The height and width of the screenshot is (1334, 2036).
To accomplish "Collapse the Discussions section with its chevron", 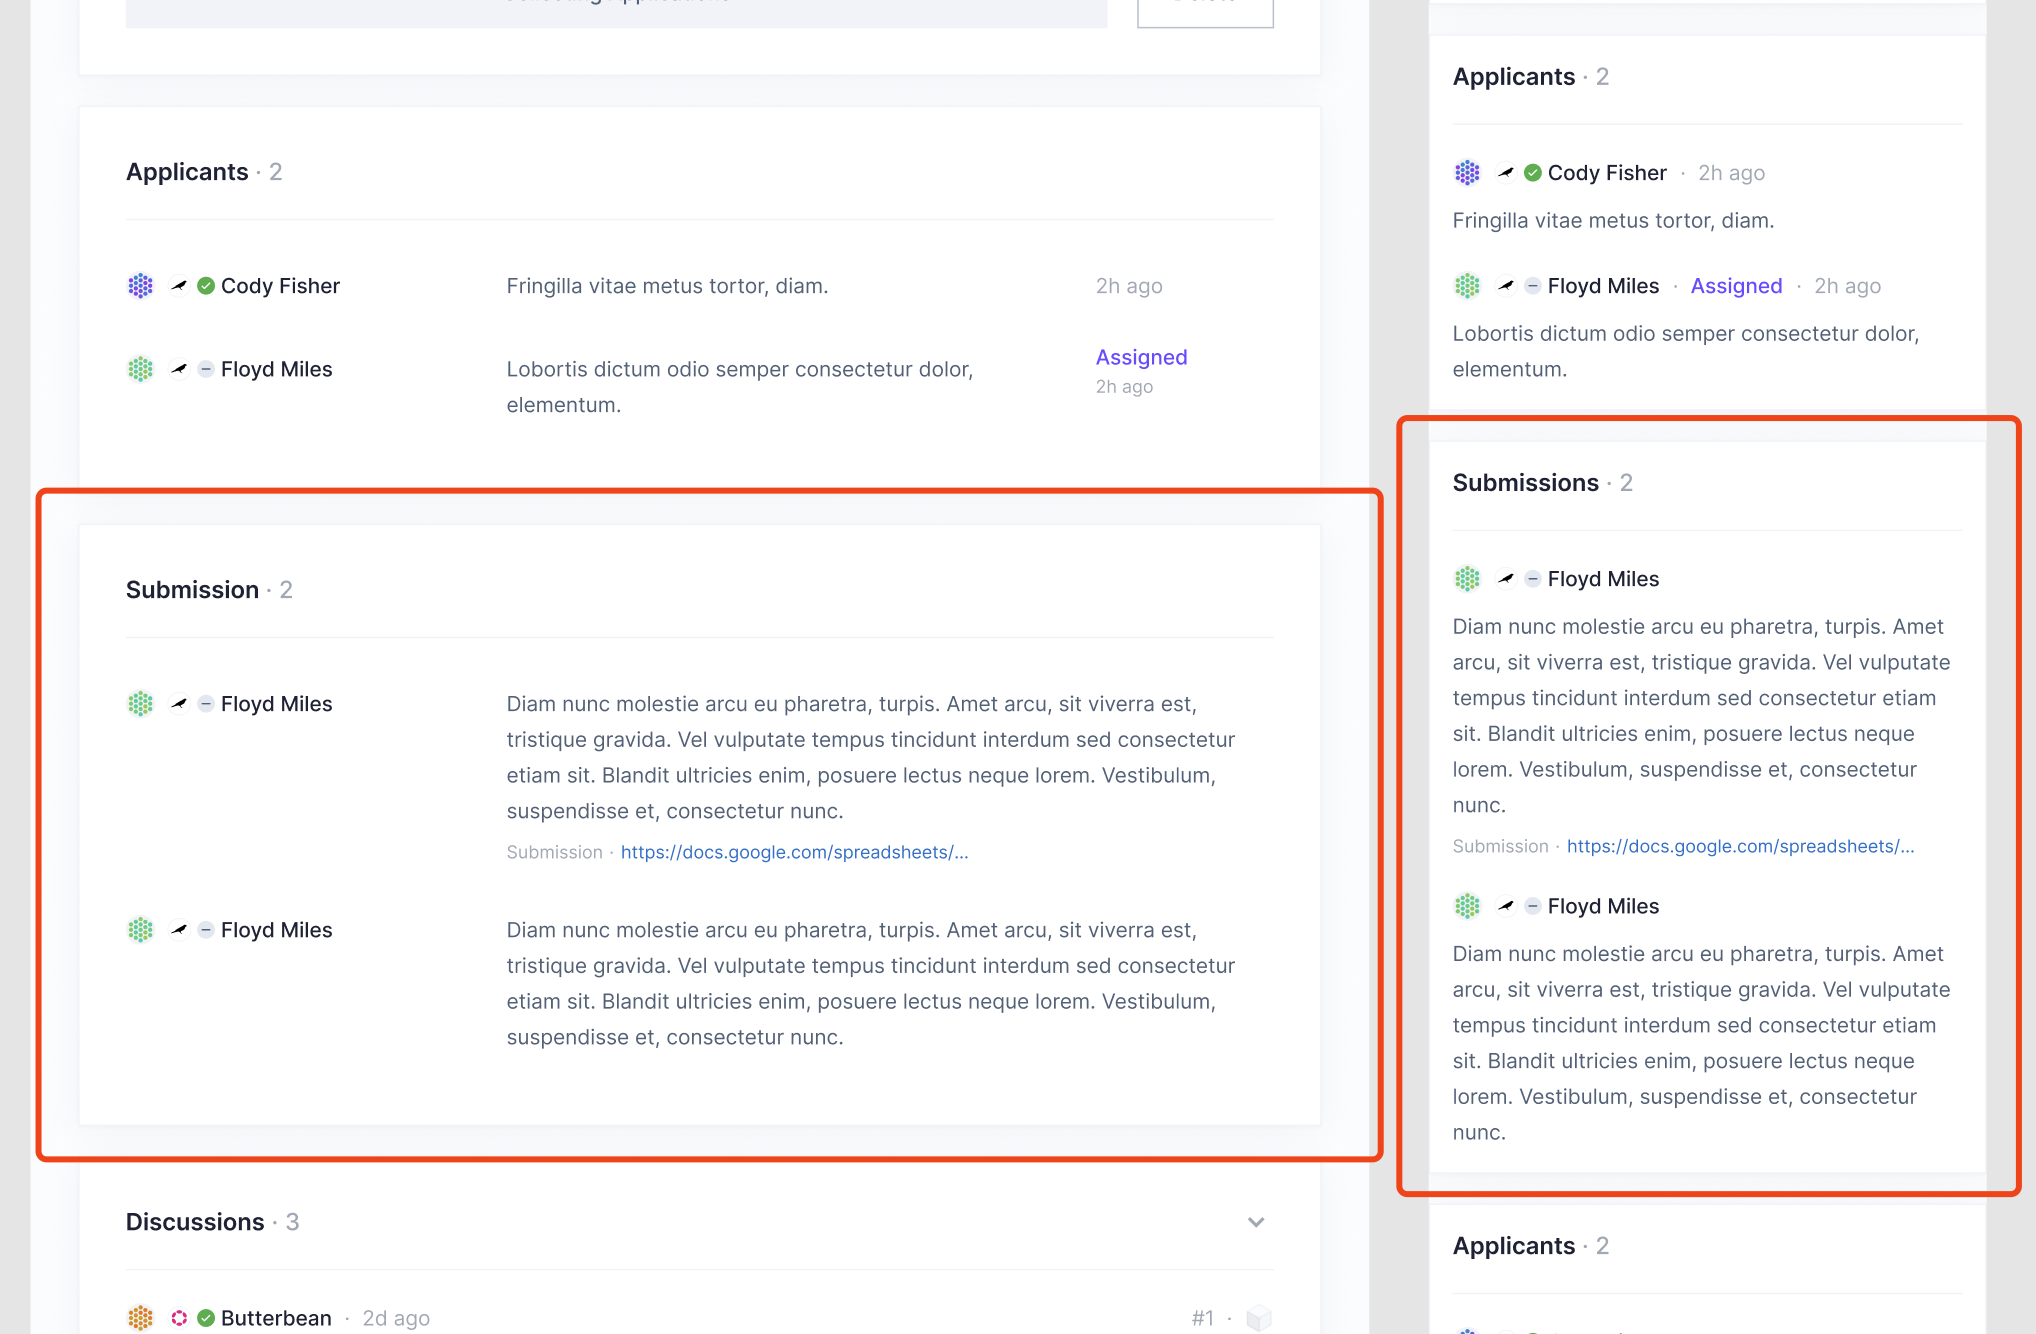I will [1255, 1222].
